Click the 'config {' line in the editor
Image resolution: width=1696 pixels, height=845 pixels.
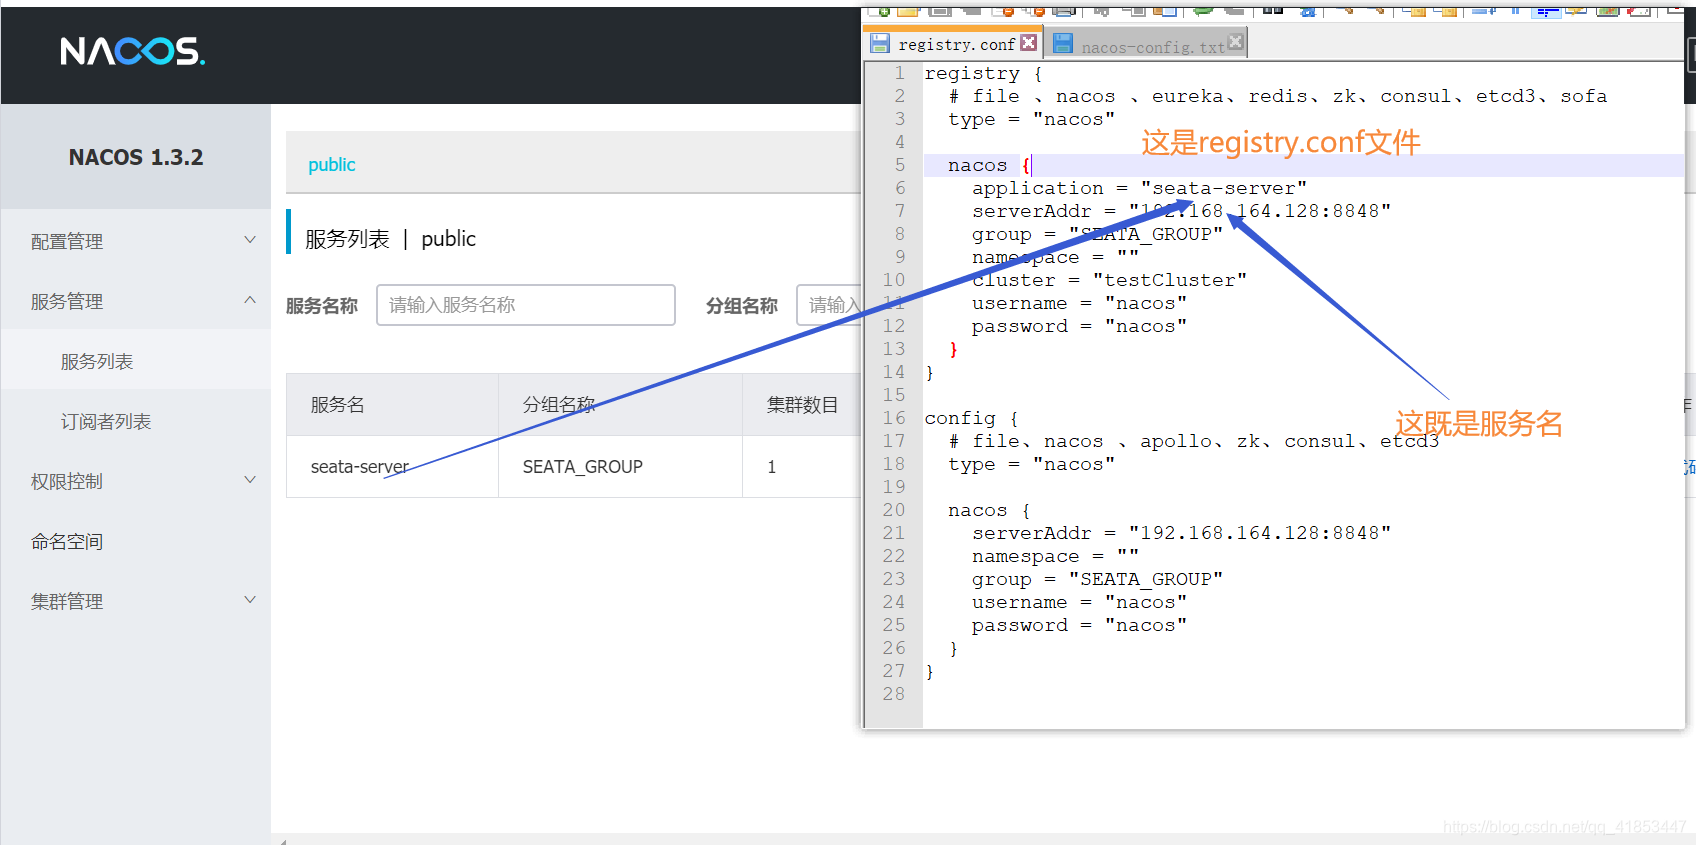[x=971, y=418]
